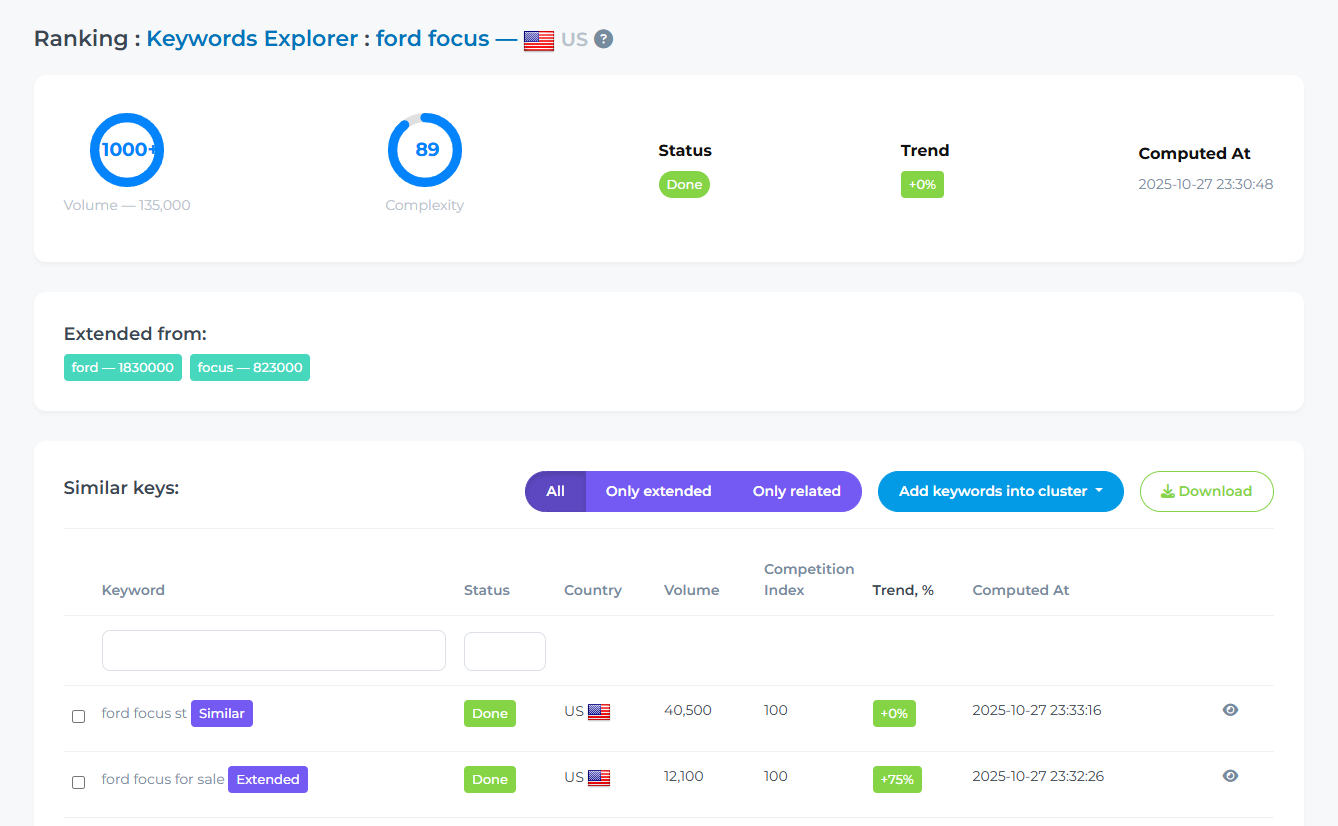Tick the checkbox for ford focus for sale
Image resolution: width=1338 pixels, height=826 pixels.
pyautogui.click(x=79, y=782)
